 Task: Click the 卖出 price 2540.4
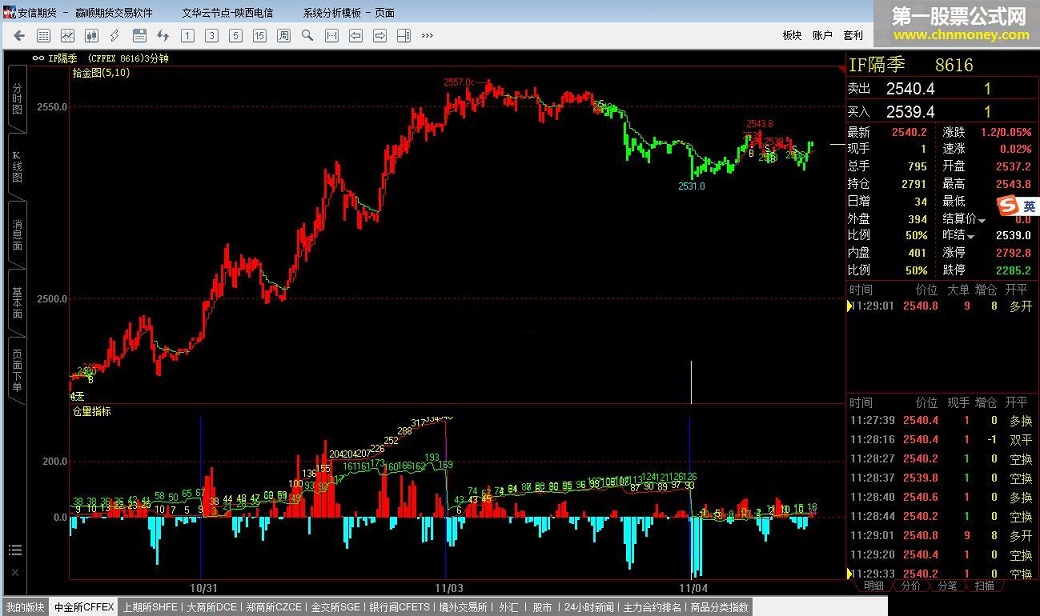[910, 88]
